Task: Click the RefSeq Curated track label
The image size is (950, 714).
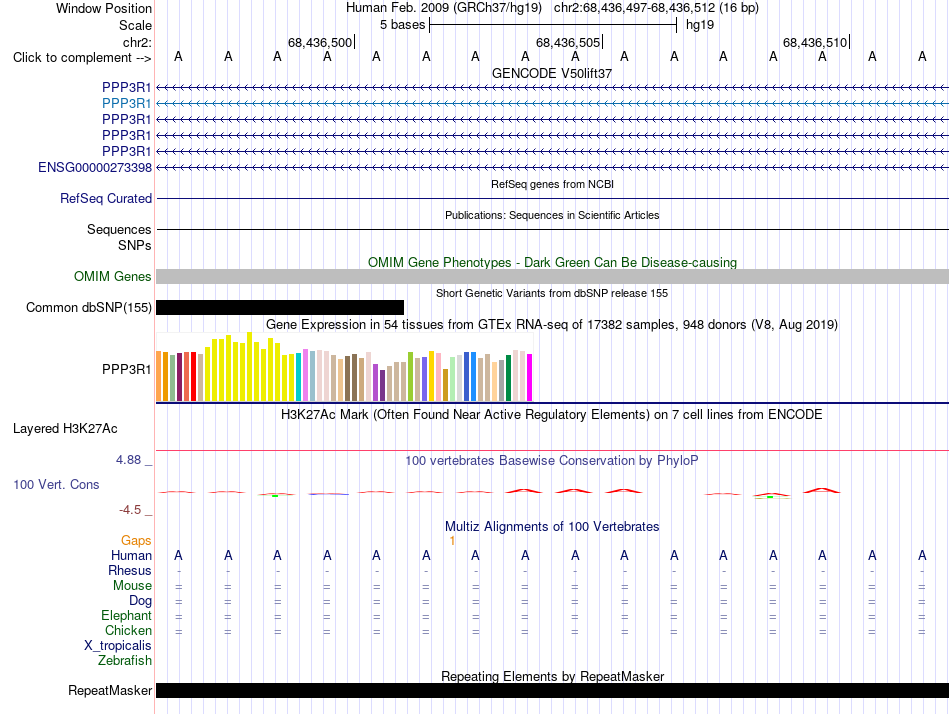Action: coord(106,198)
